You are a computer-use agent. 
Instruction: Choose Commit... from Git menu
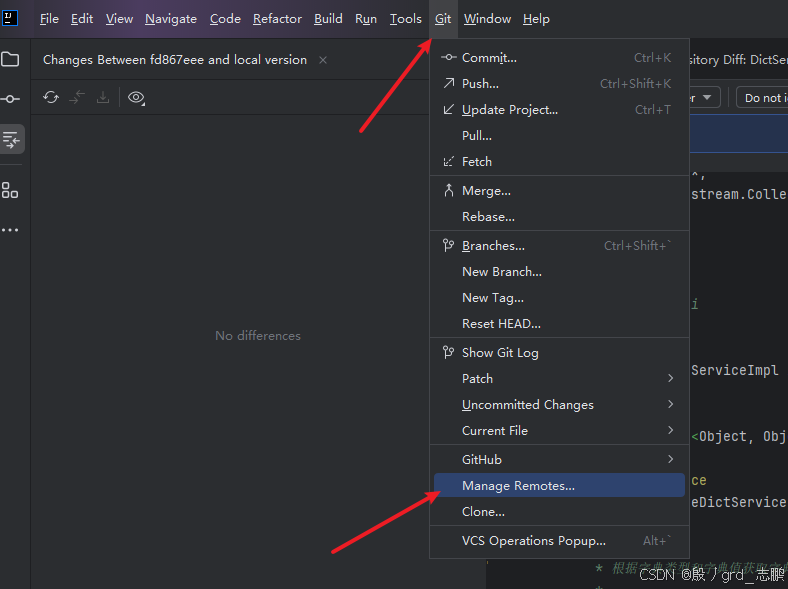point(559,58)
